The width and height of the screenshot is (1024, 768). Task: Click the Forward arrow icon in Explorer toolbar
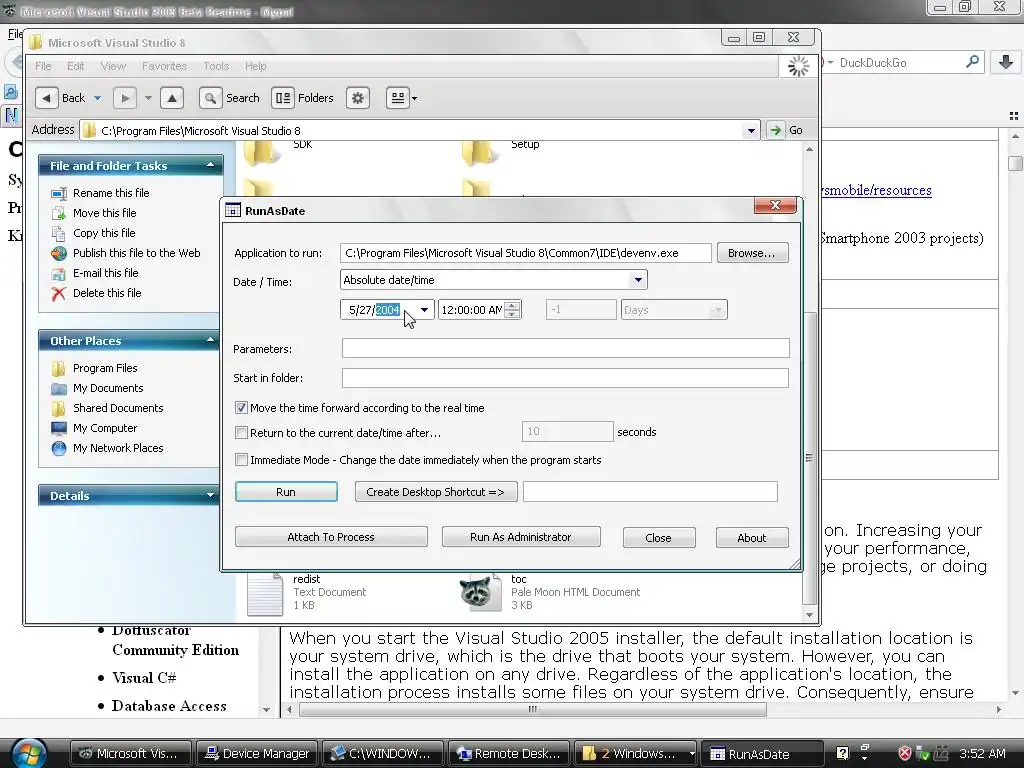point(125,98)
